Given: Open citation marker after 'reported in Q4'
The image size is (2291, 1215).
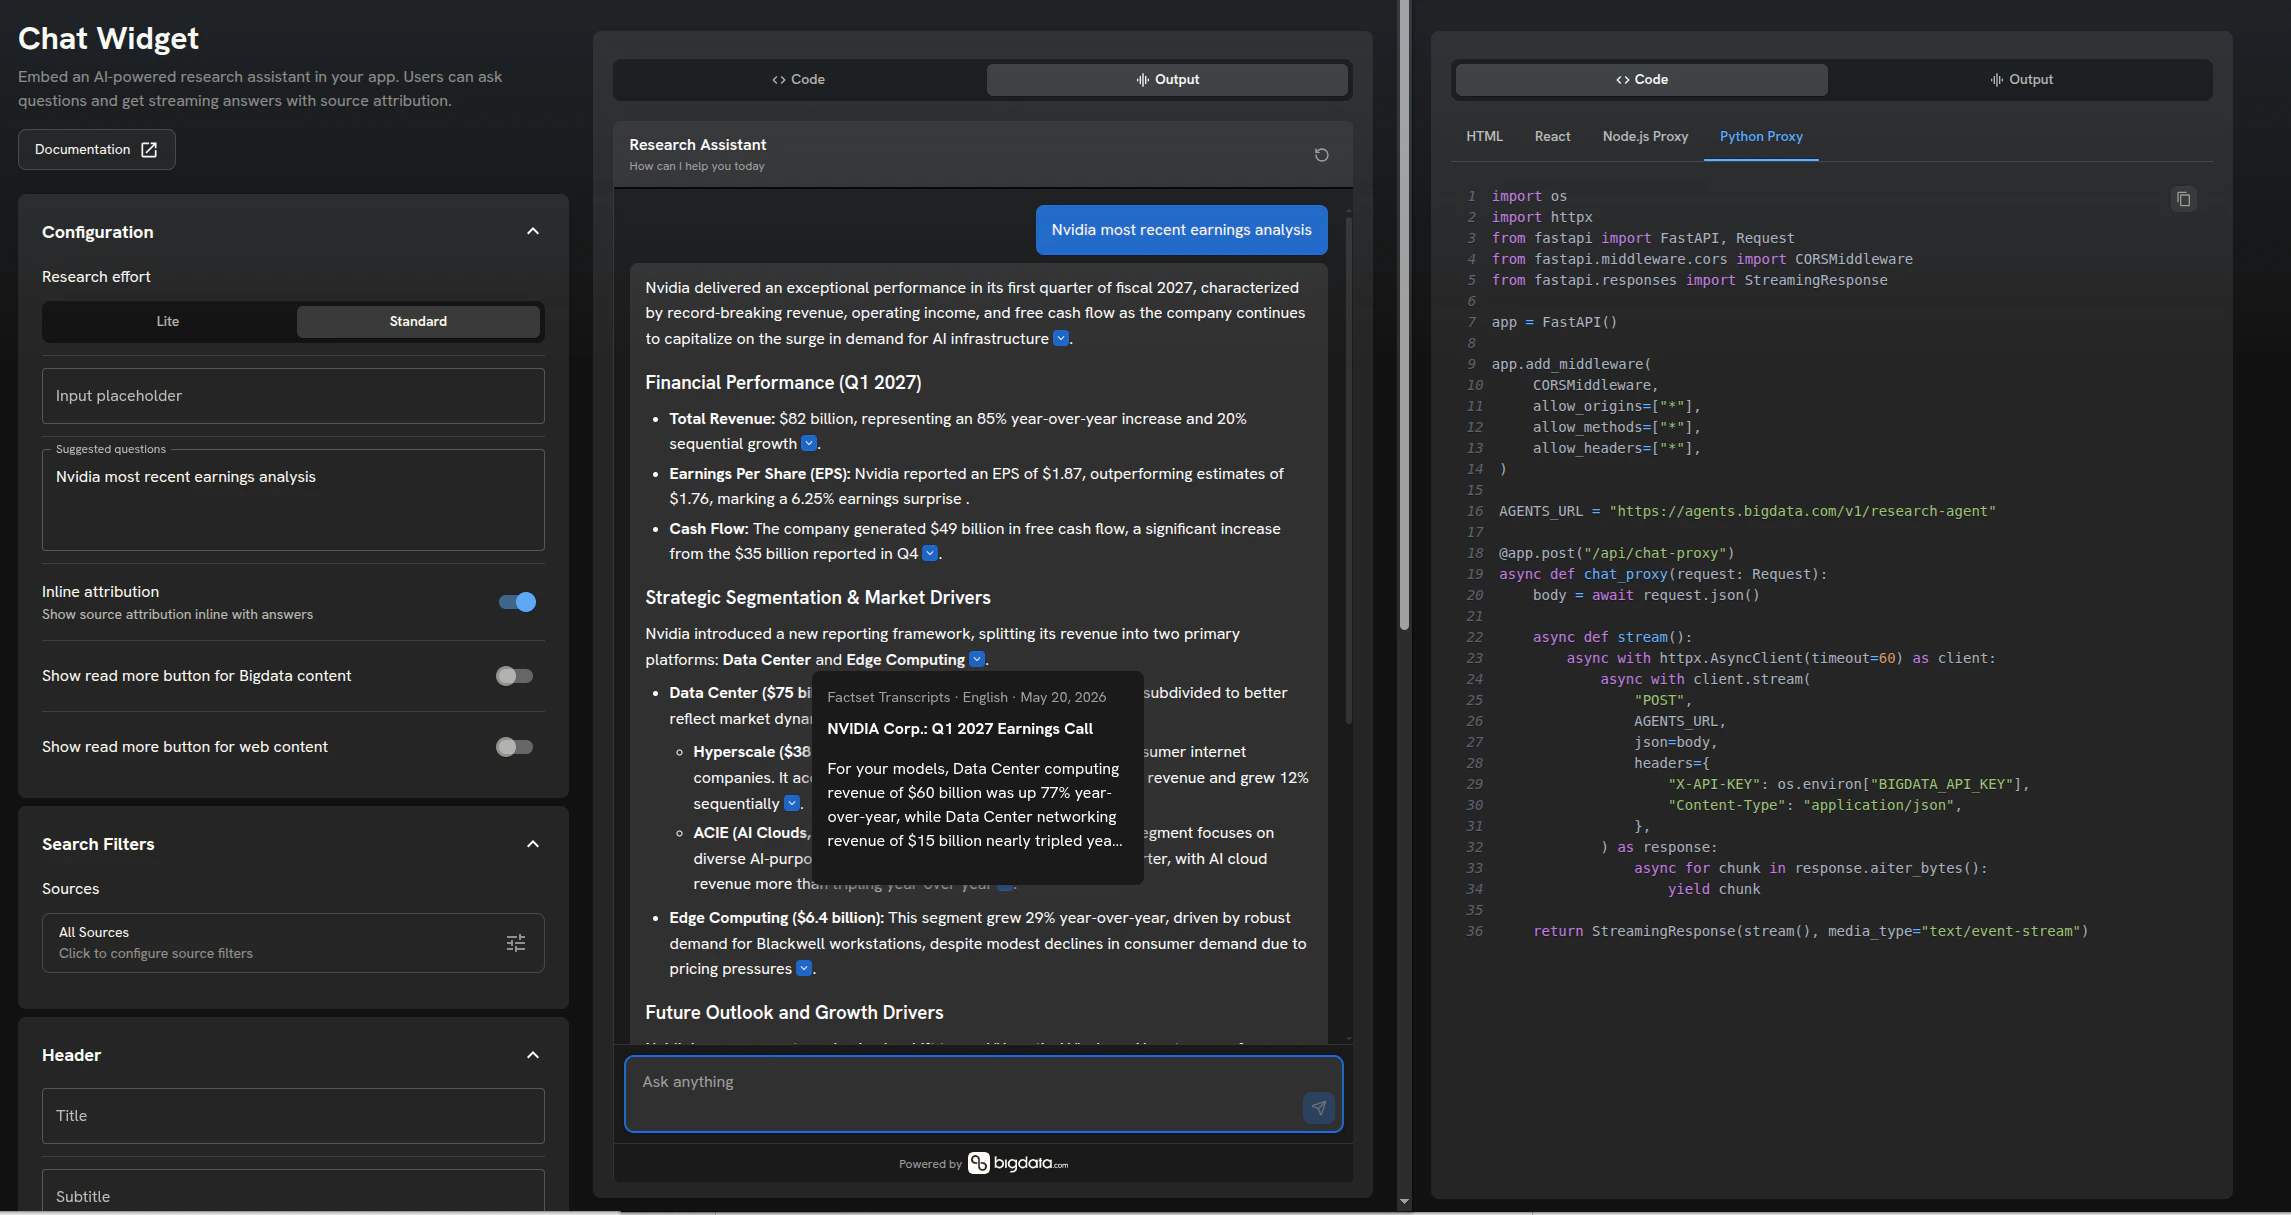Looking at the screenshot, I should 930,553.
